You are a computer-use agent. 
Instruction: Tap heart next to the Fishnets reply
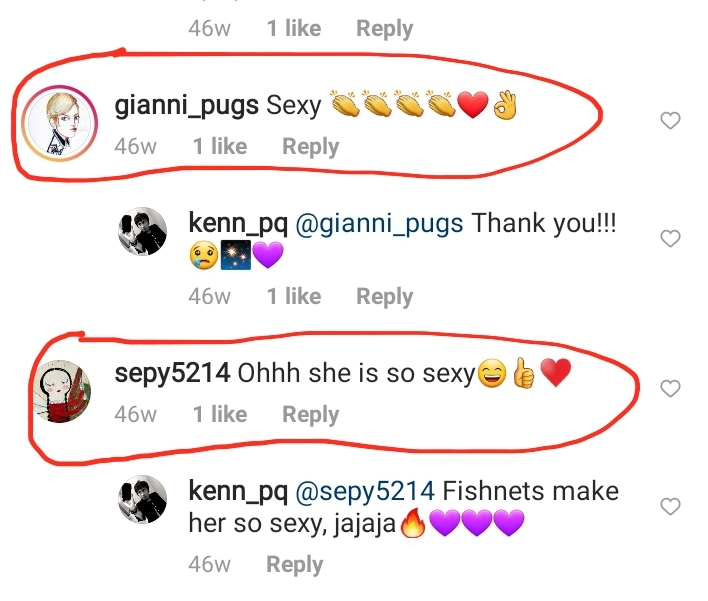672,506
